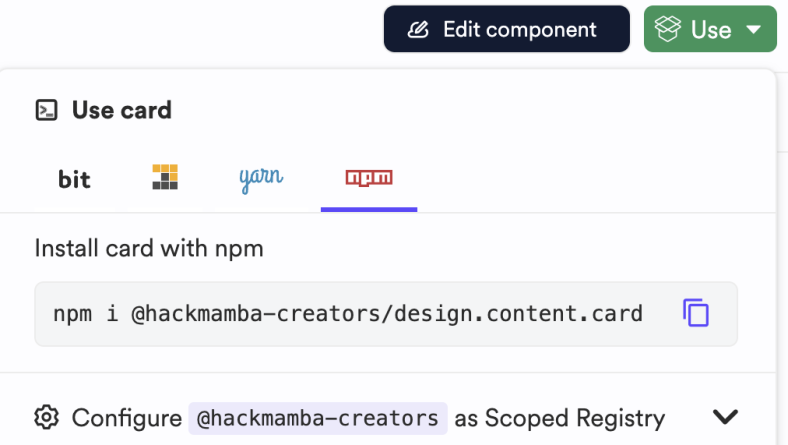Image resolution: width=788 pixels, height=445 pixels.
Task: Switch to the bit tab
Action: [x=74, y=179]
